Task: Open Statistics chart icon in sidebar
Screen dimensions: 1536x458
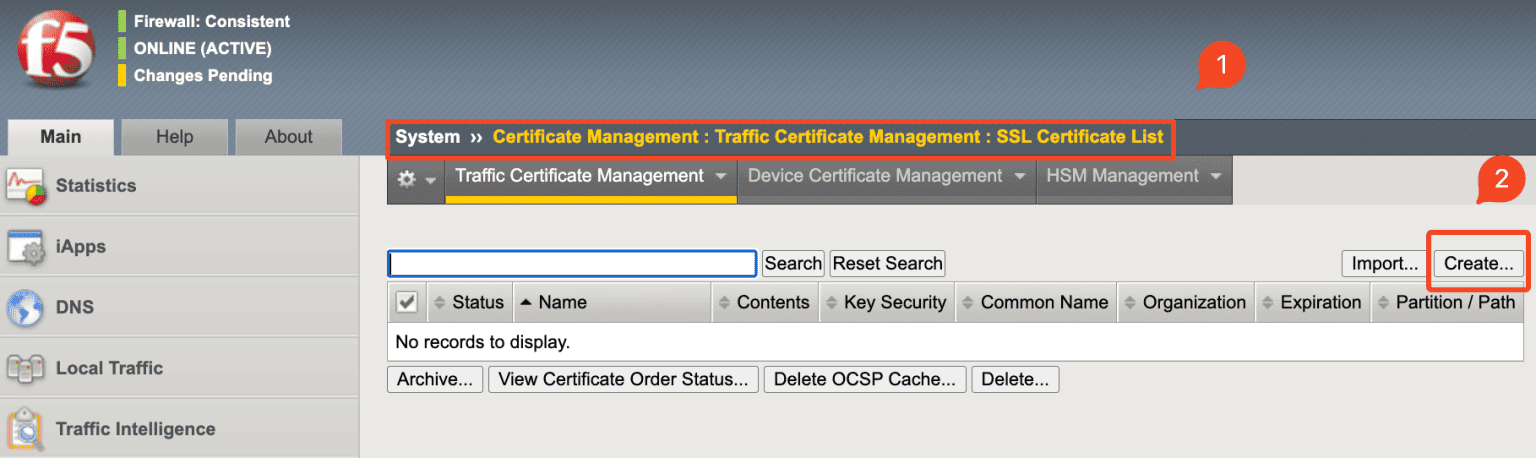Action: pyautogui.click(x=27, y=186)
